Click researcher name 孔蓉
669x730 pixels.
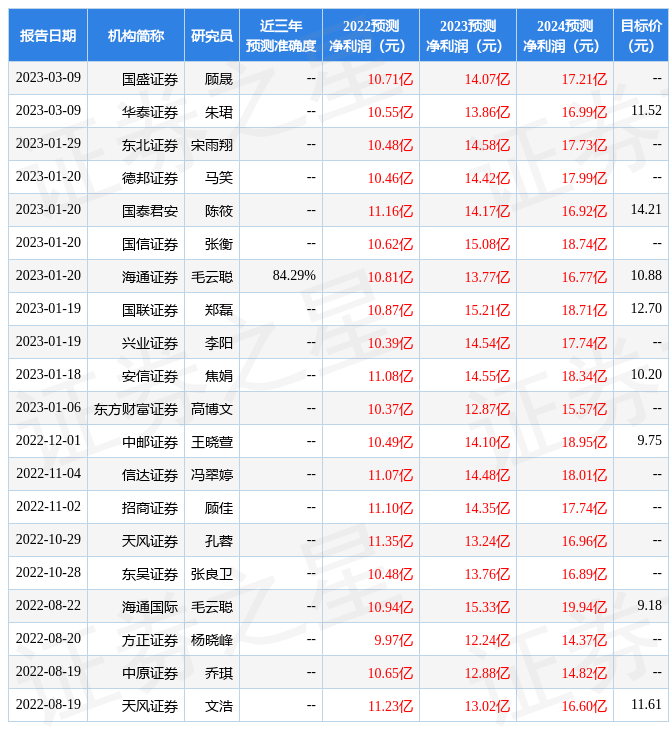pos(219,541)
